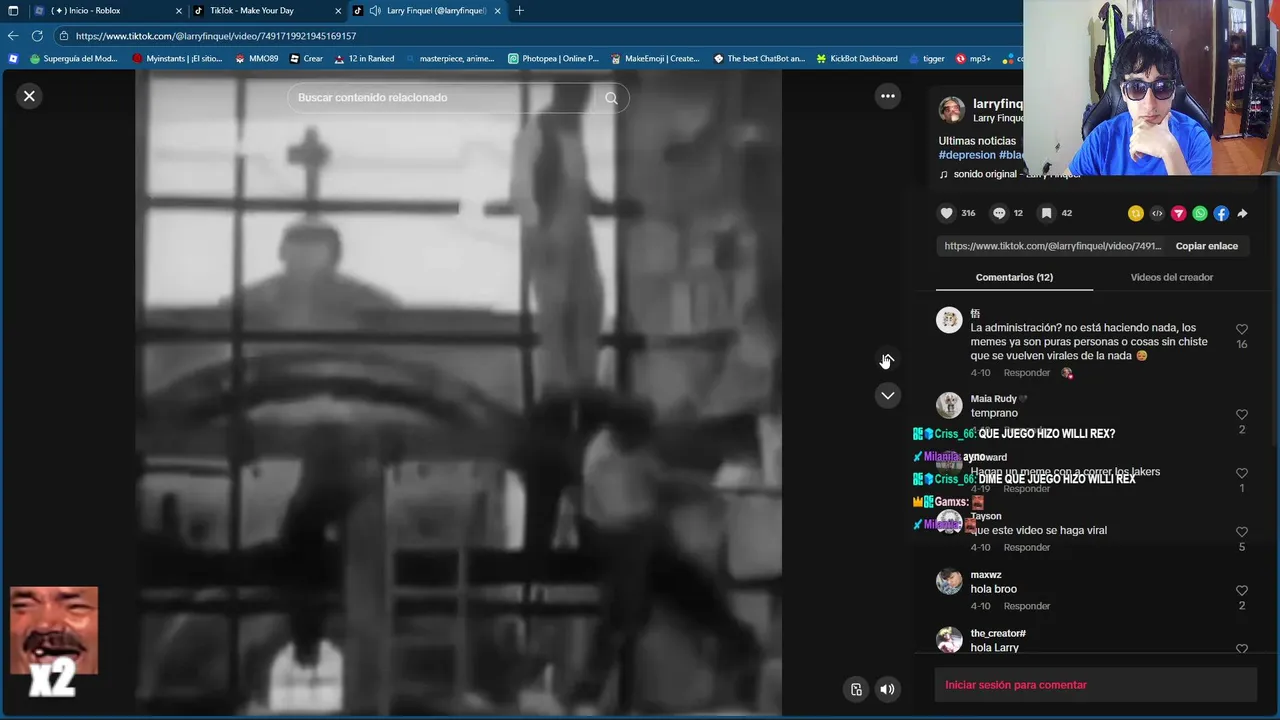Reply to the 'La administración?' comment
Image resolution: width=1280 pixels, height=720 pixels.
(x=1027, y=373)
